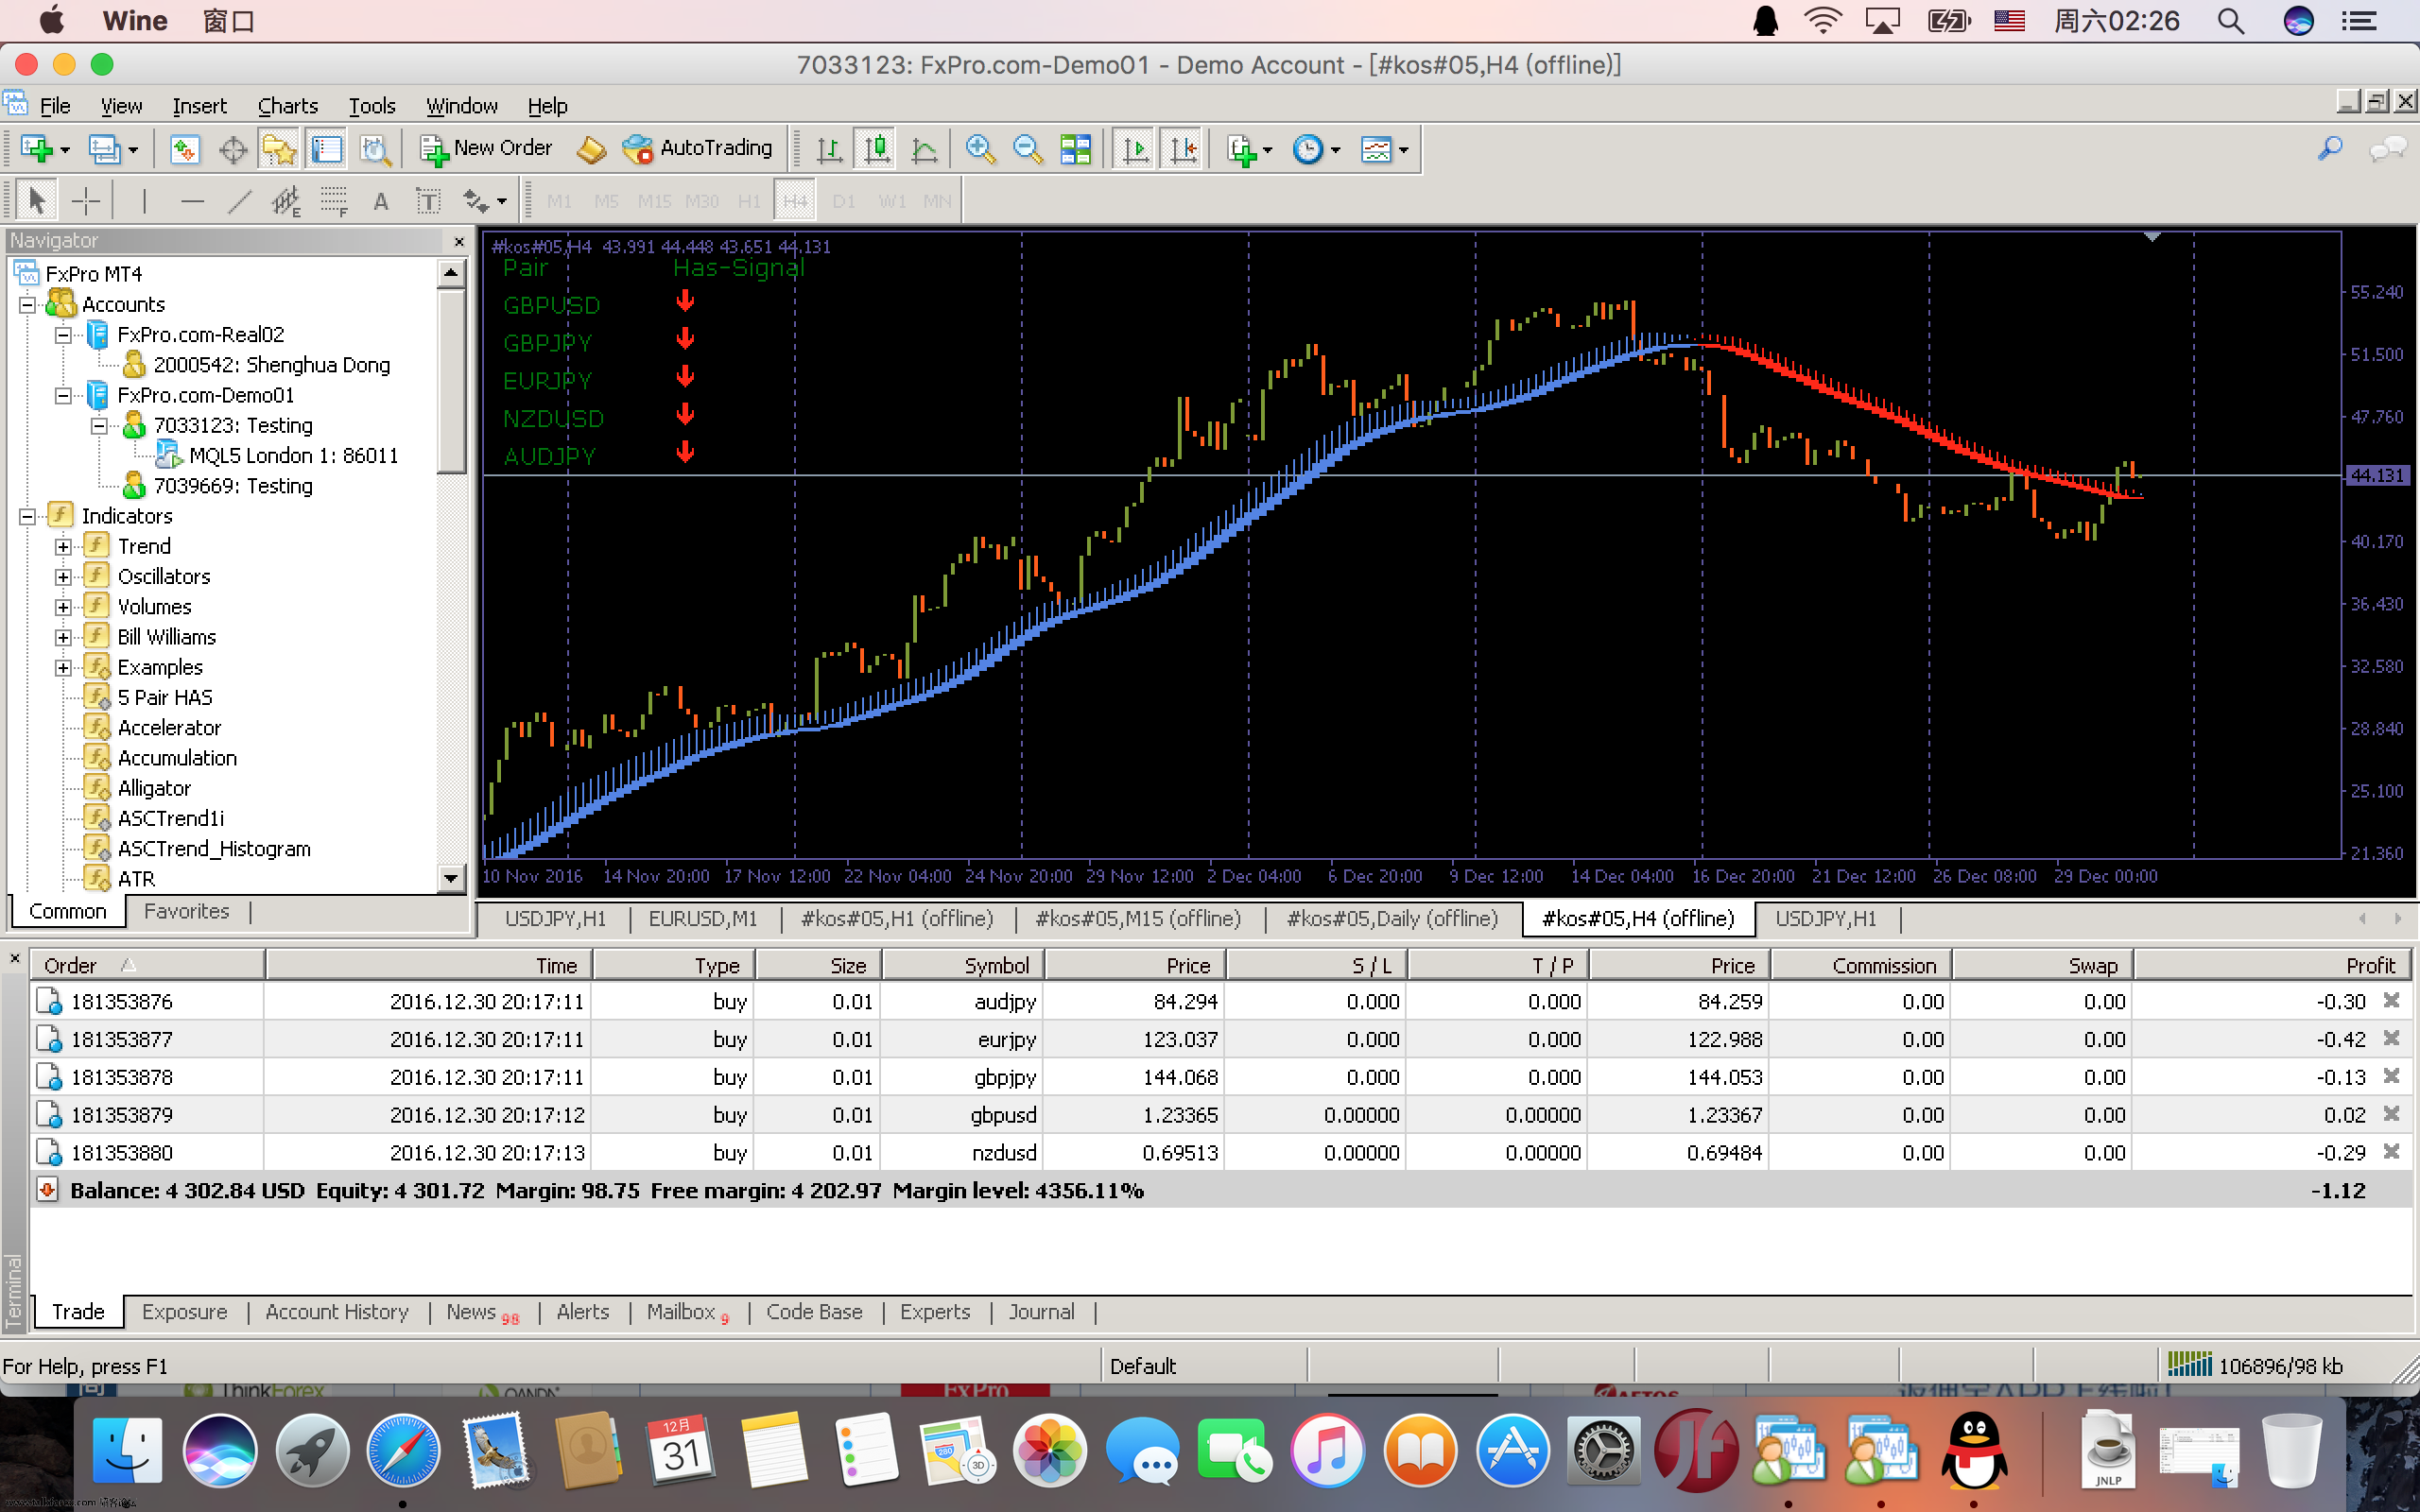2420x1512 pixels.
Task: Toggle the Navigator panel star-folder icon
Action: (279, 150)
